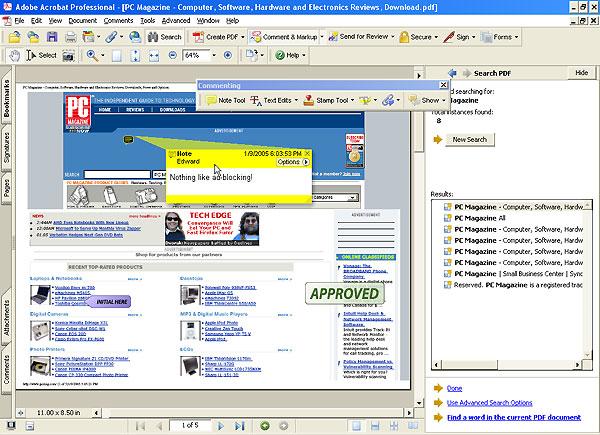Expand the Stamp Tool dropdown
The height and width of the screenshot is (435, 600).
tap(352, 101)
